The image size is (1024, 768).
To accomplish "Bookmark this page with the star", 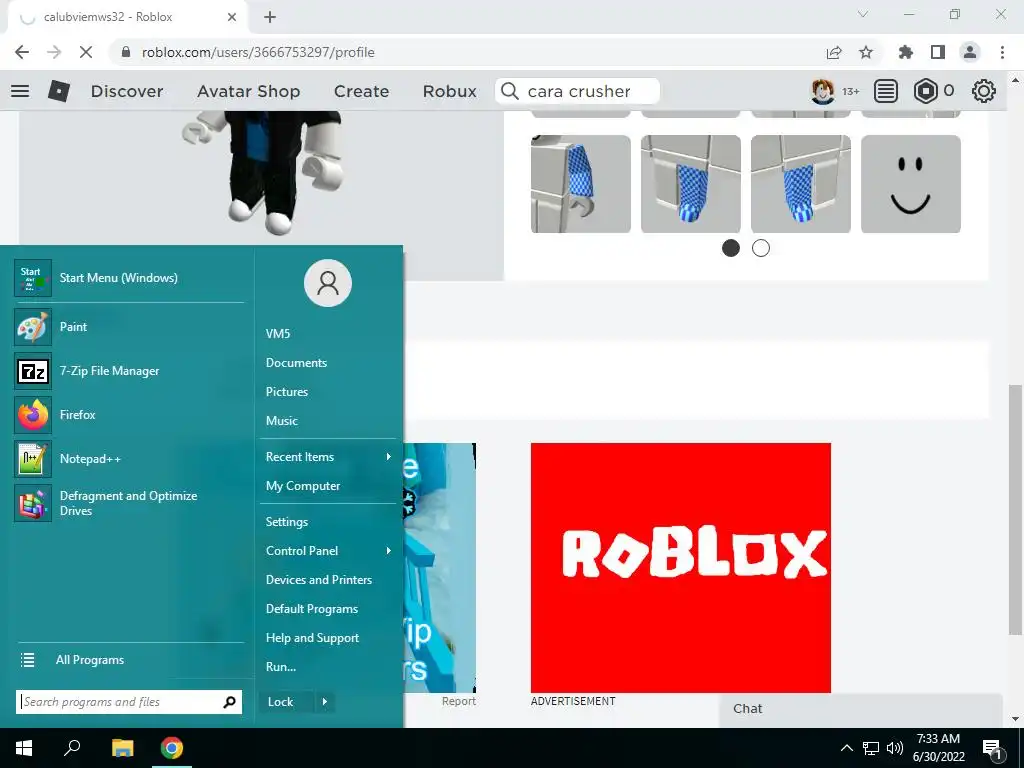I will (x=866, y=52).
